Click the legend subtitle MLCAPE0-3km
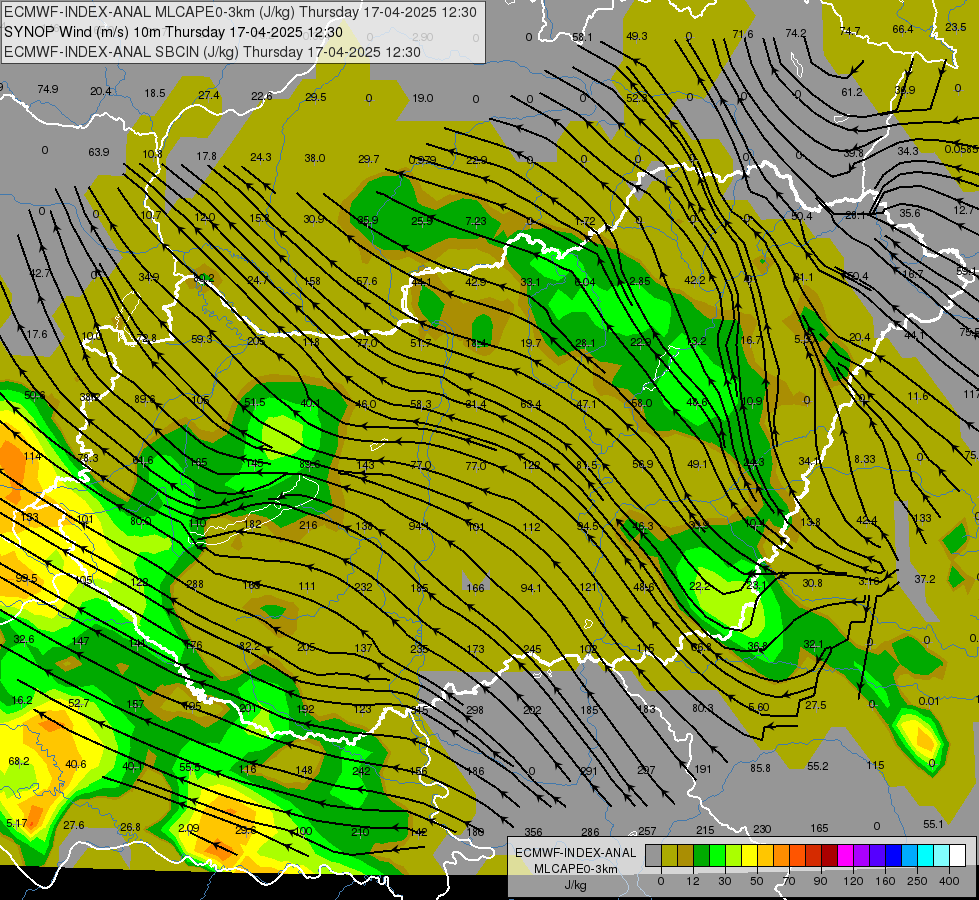 576,869
